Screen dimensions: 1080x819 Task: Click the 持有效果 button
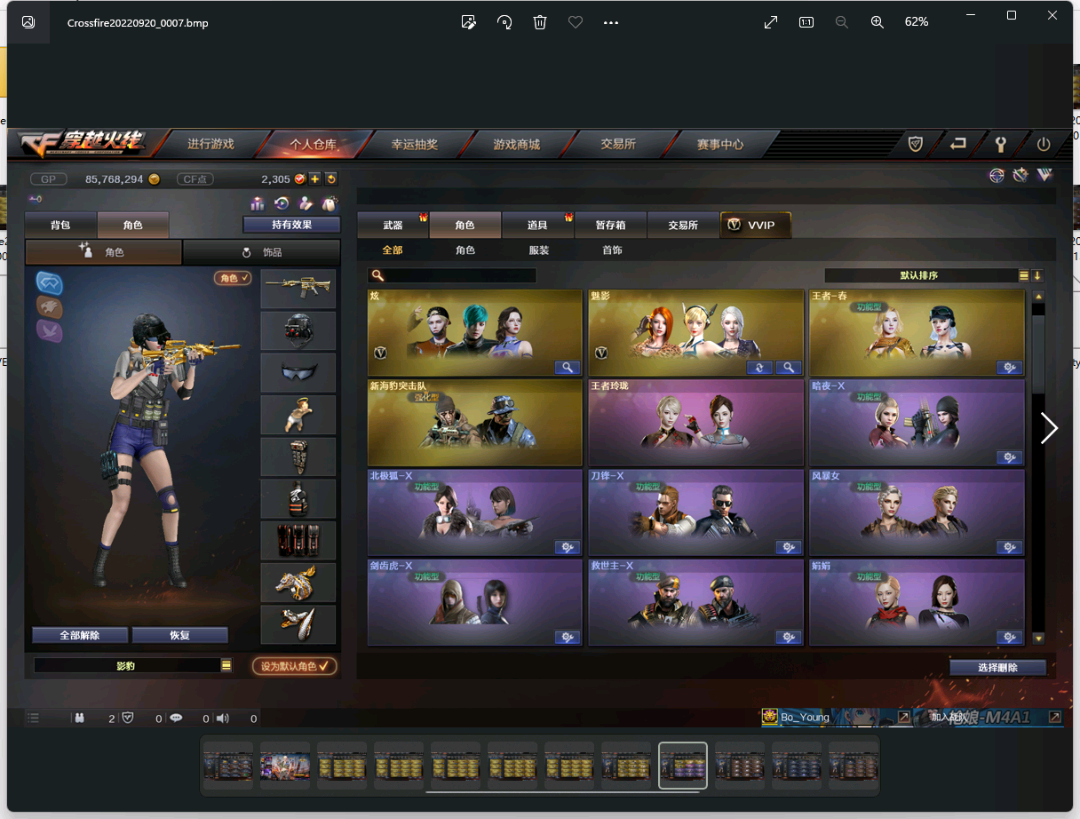coord(292,225)
